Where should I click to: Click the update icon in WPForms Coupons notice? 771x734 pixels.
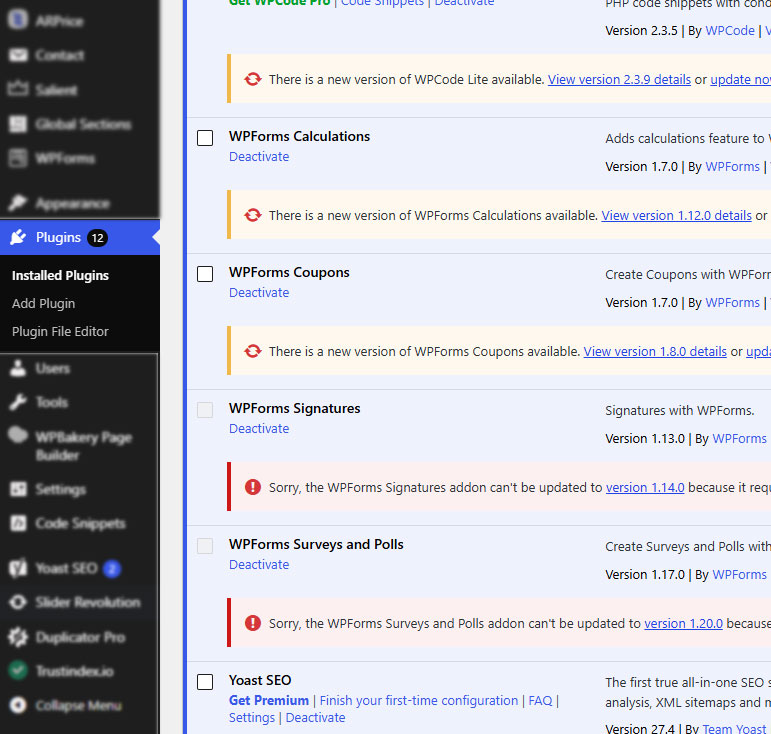point(253,351)
